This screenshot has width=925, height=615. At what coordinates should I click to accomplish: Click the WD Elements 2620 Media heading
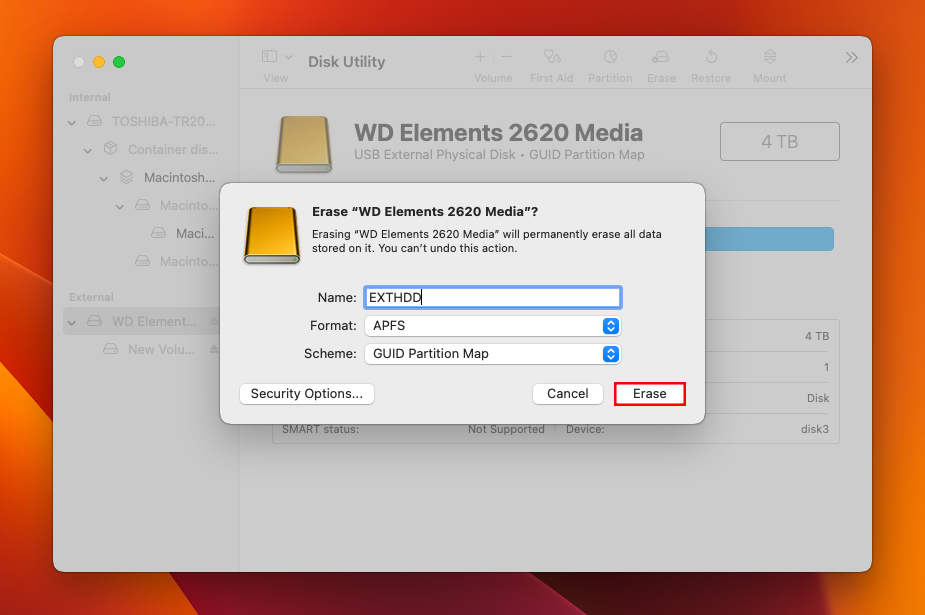[498, 133]
